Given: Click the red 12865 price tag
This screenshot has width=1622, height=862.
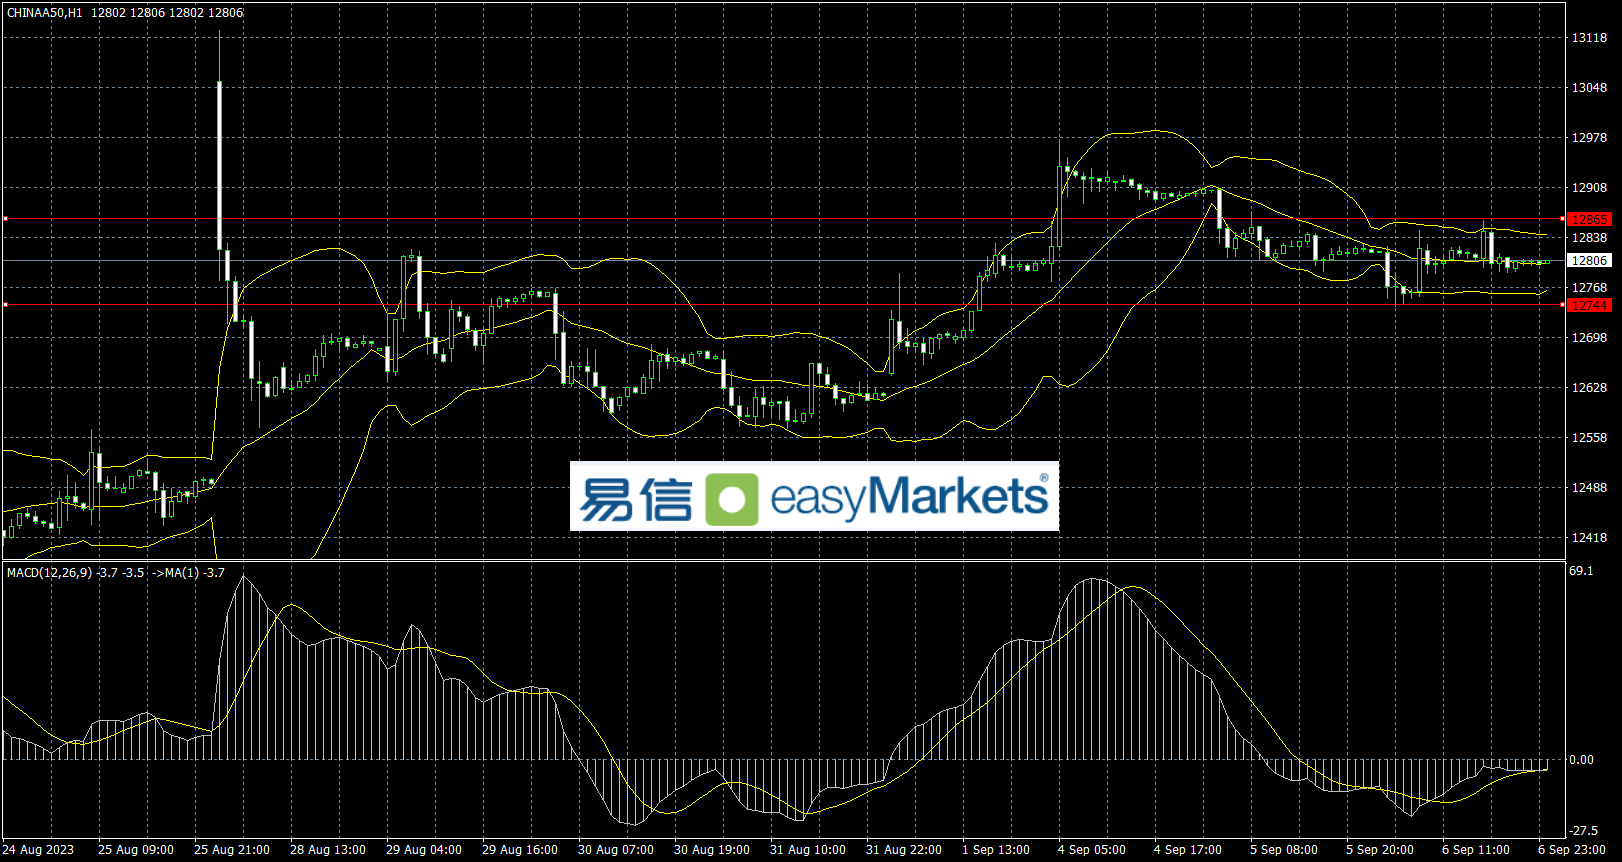Looking at the screenshot, I should tap(1589, 219).
